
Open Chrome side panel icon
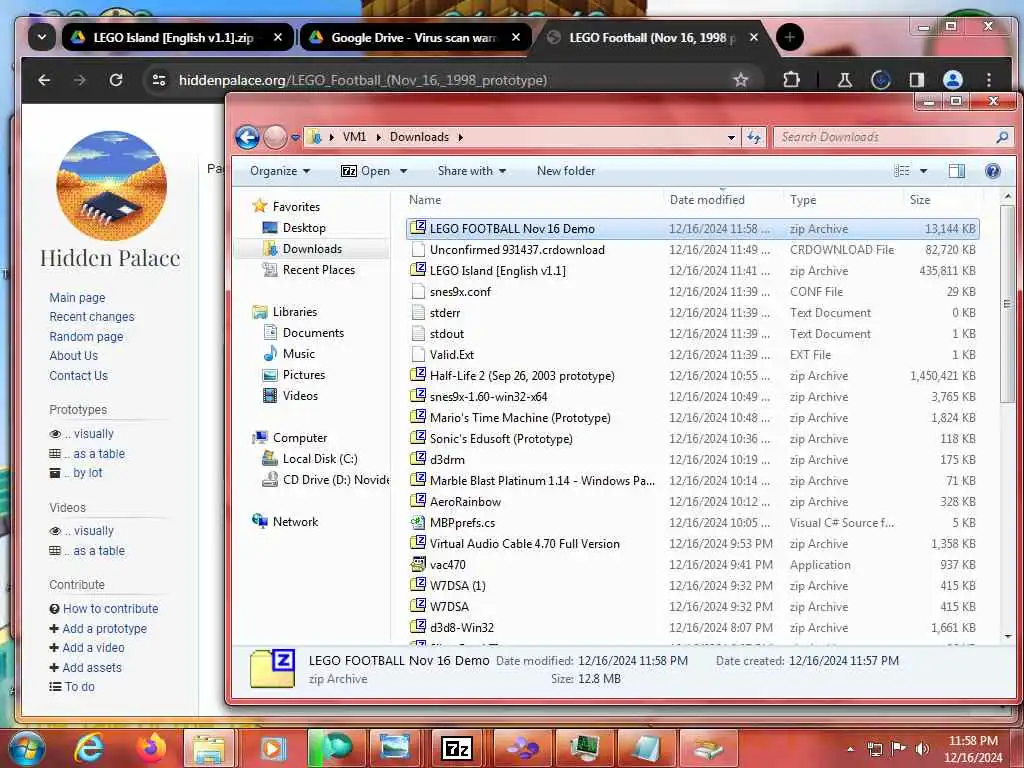[917, 80]
